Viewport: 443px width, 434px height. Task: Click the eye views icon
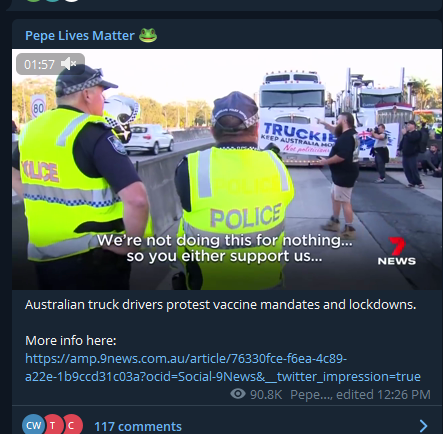[x=238, y=394]
